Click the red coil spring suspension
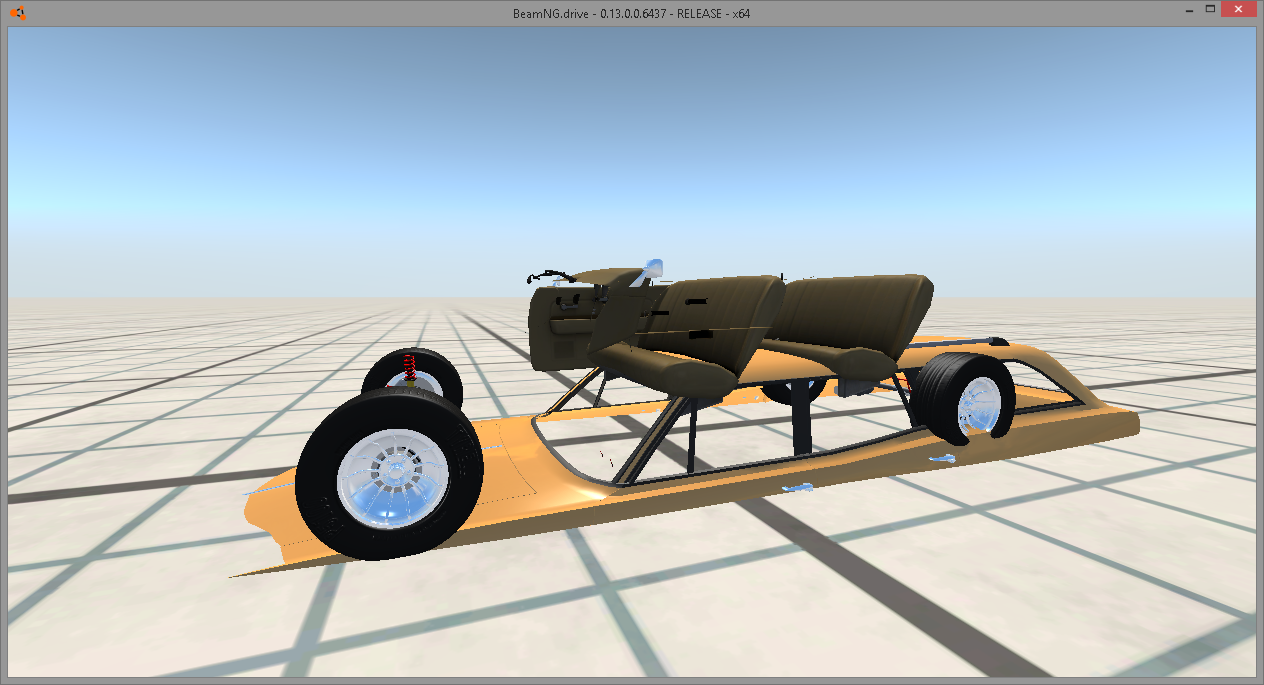 coord(410,367)
